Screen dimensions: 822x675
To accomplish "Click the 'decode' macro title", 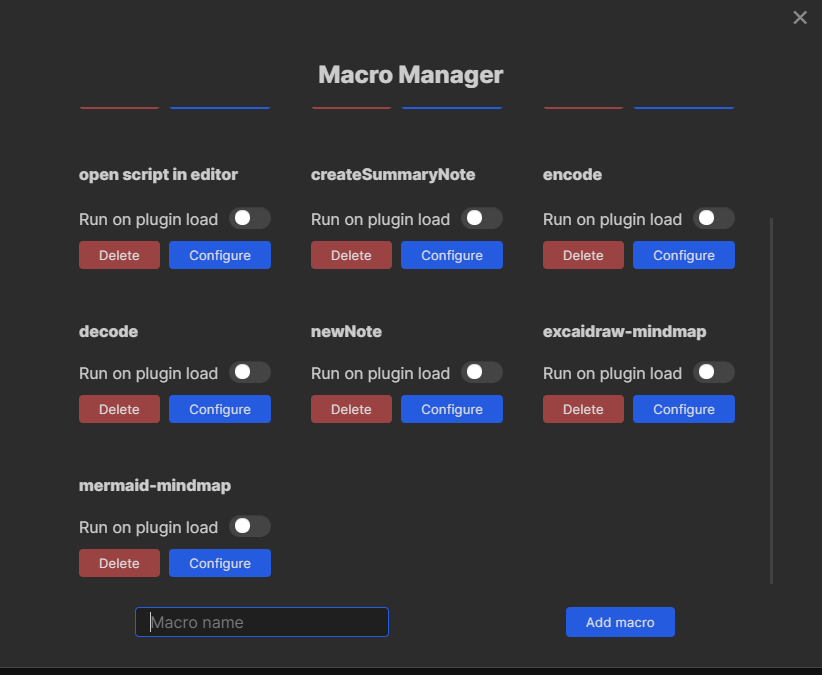I will [109, 332].
